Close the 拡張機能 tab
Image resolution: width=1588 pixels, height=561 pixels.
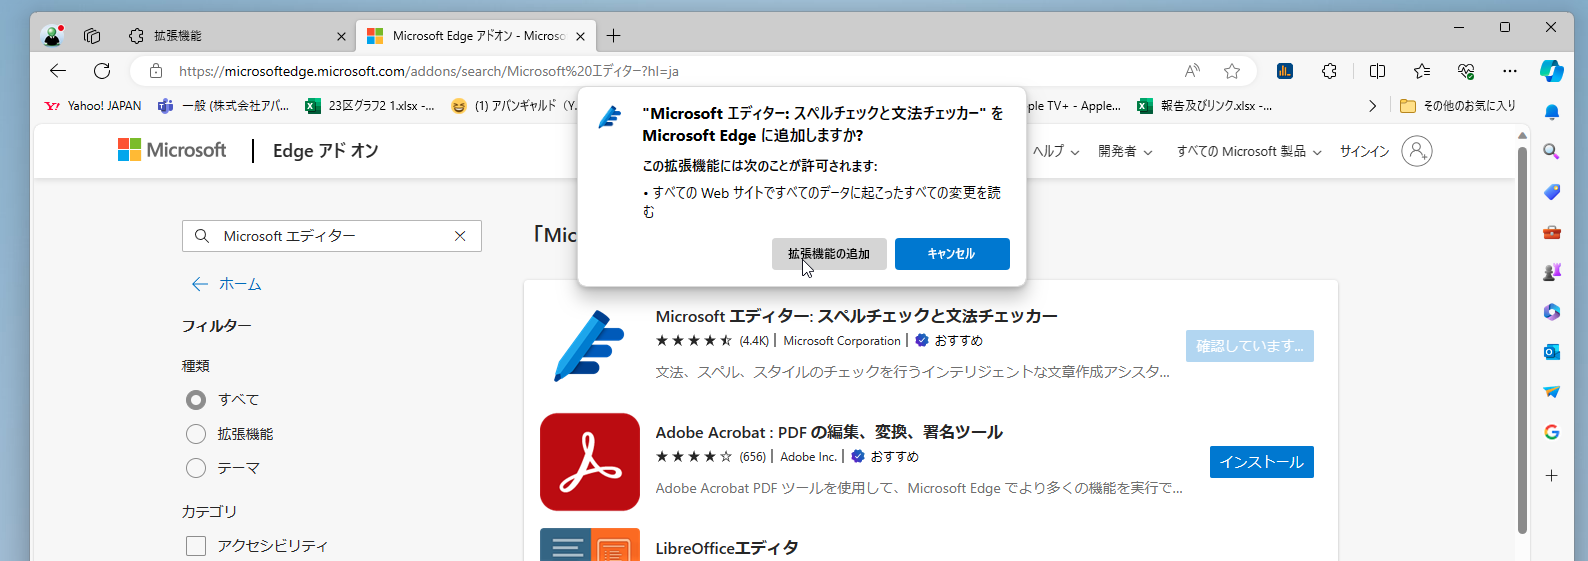[x=341, y=36]
